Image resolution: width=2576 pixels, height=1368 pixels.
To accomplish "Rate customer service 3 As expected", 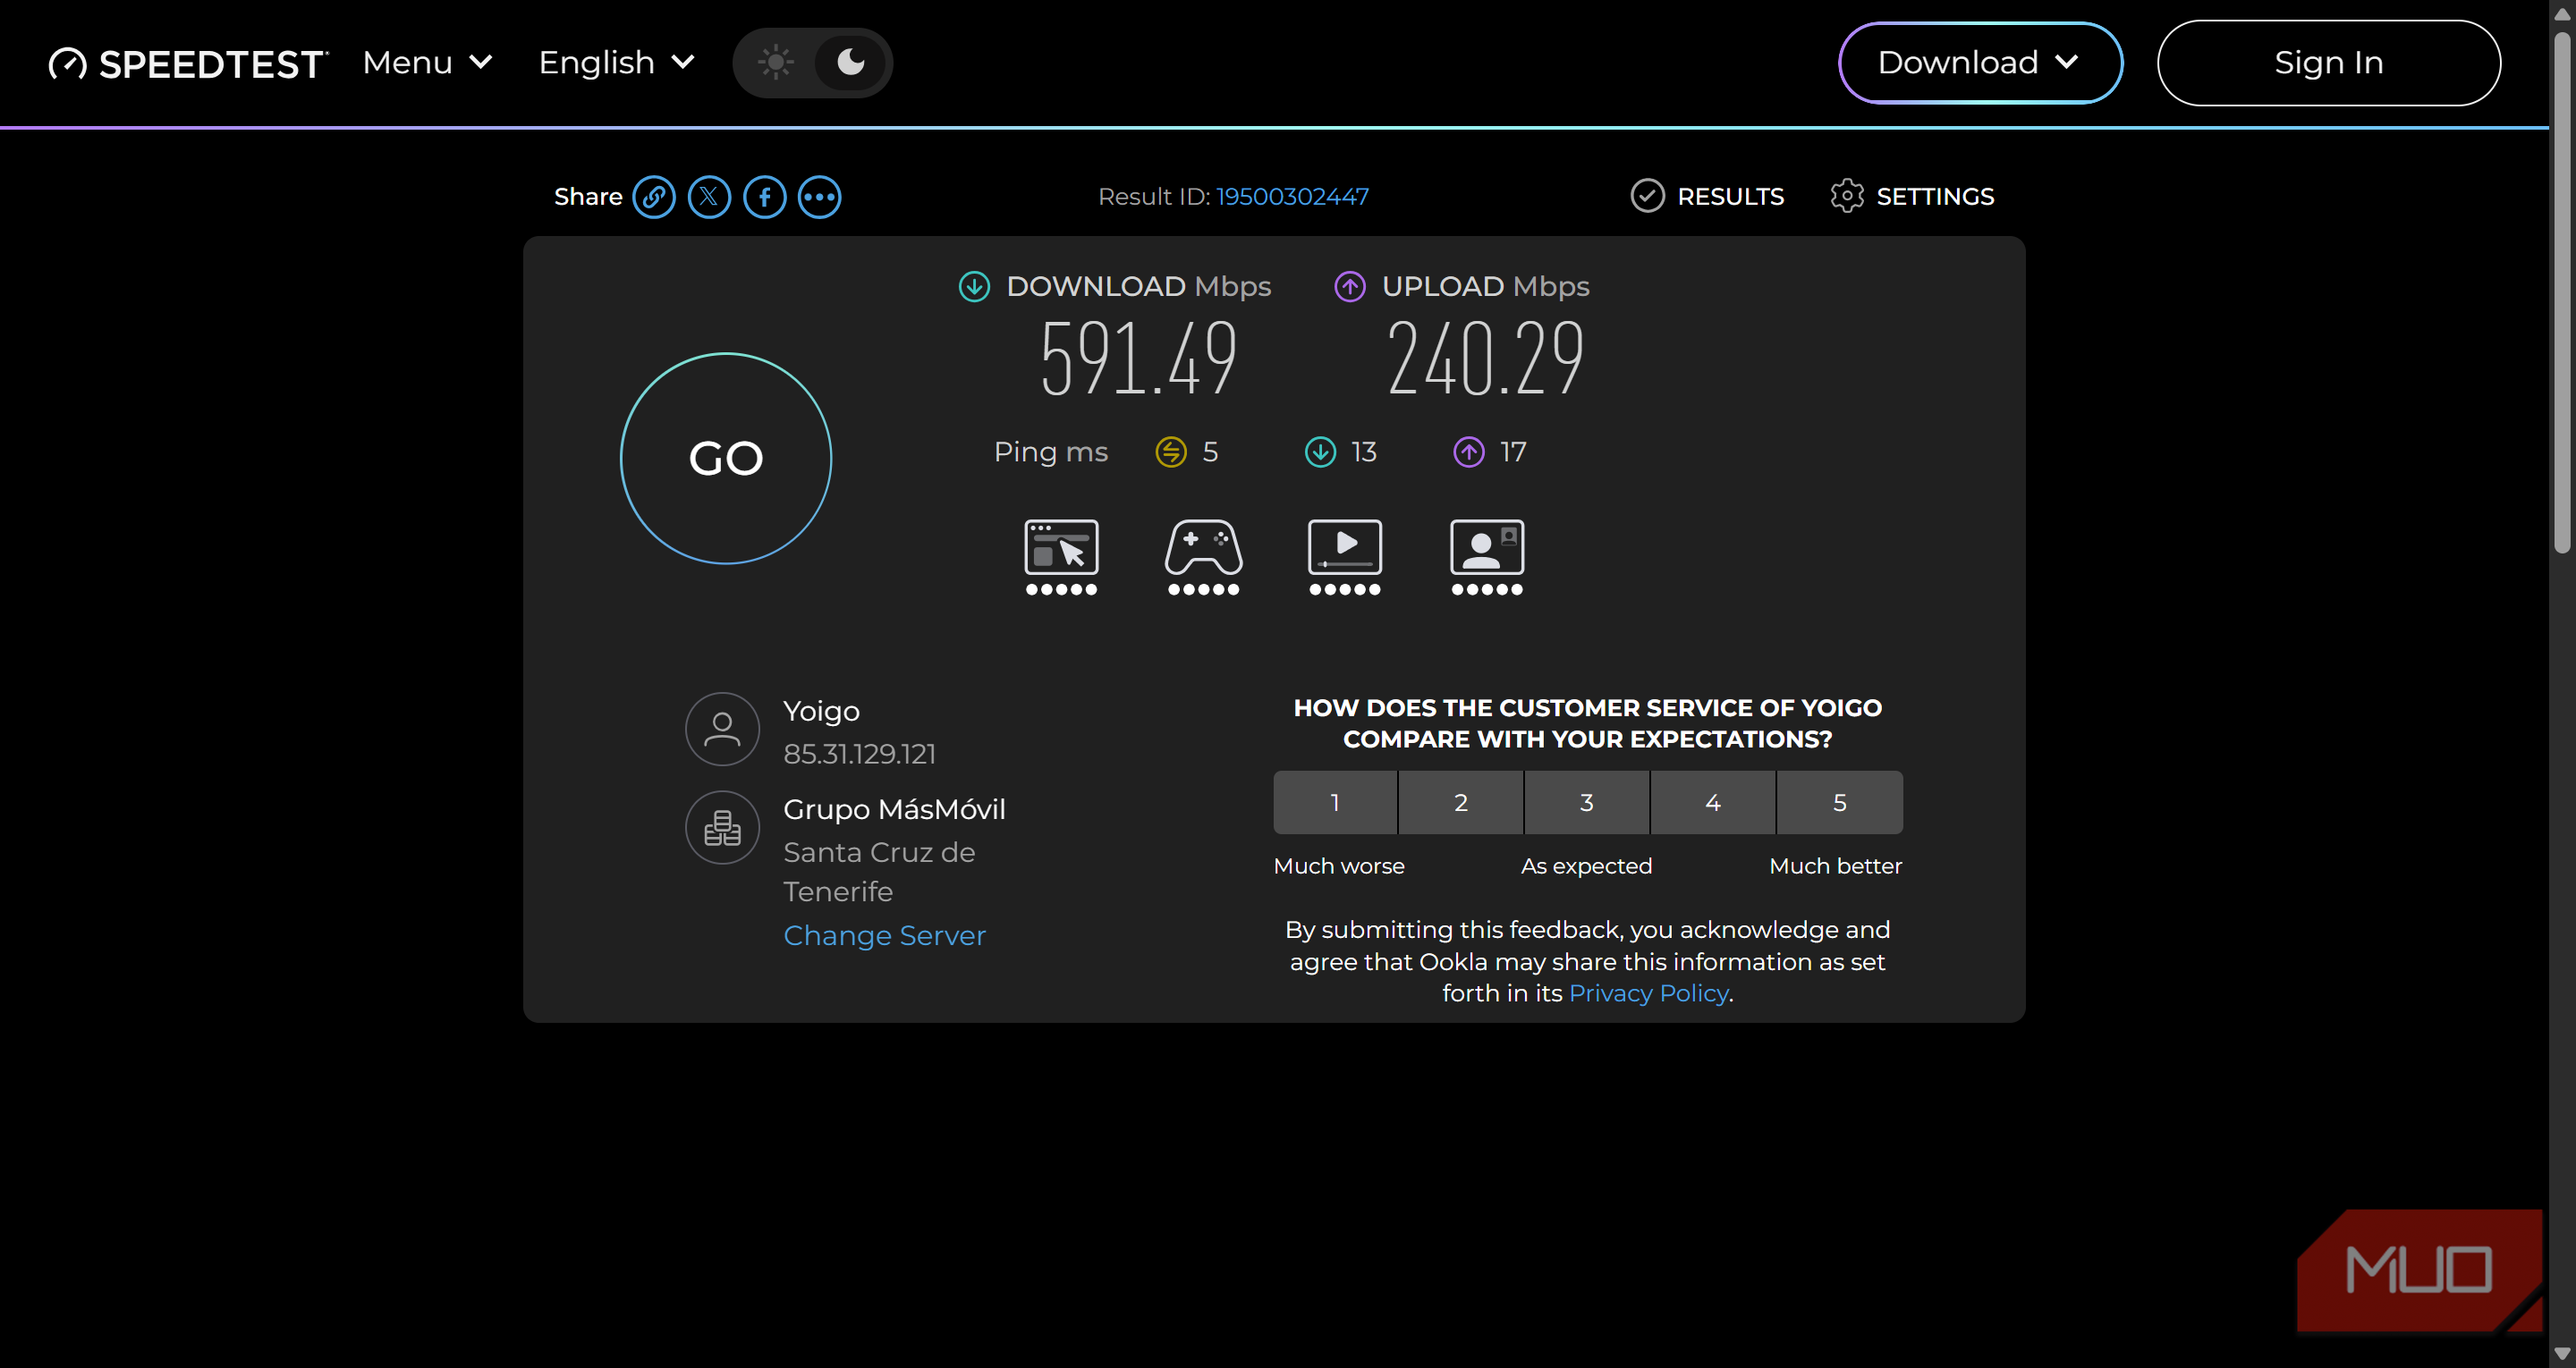I will click(1587, 802).
